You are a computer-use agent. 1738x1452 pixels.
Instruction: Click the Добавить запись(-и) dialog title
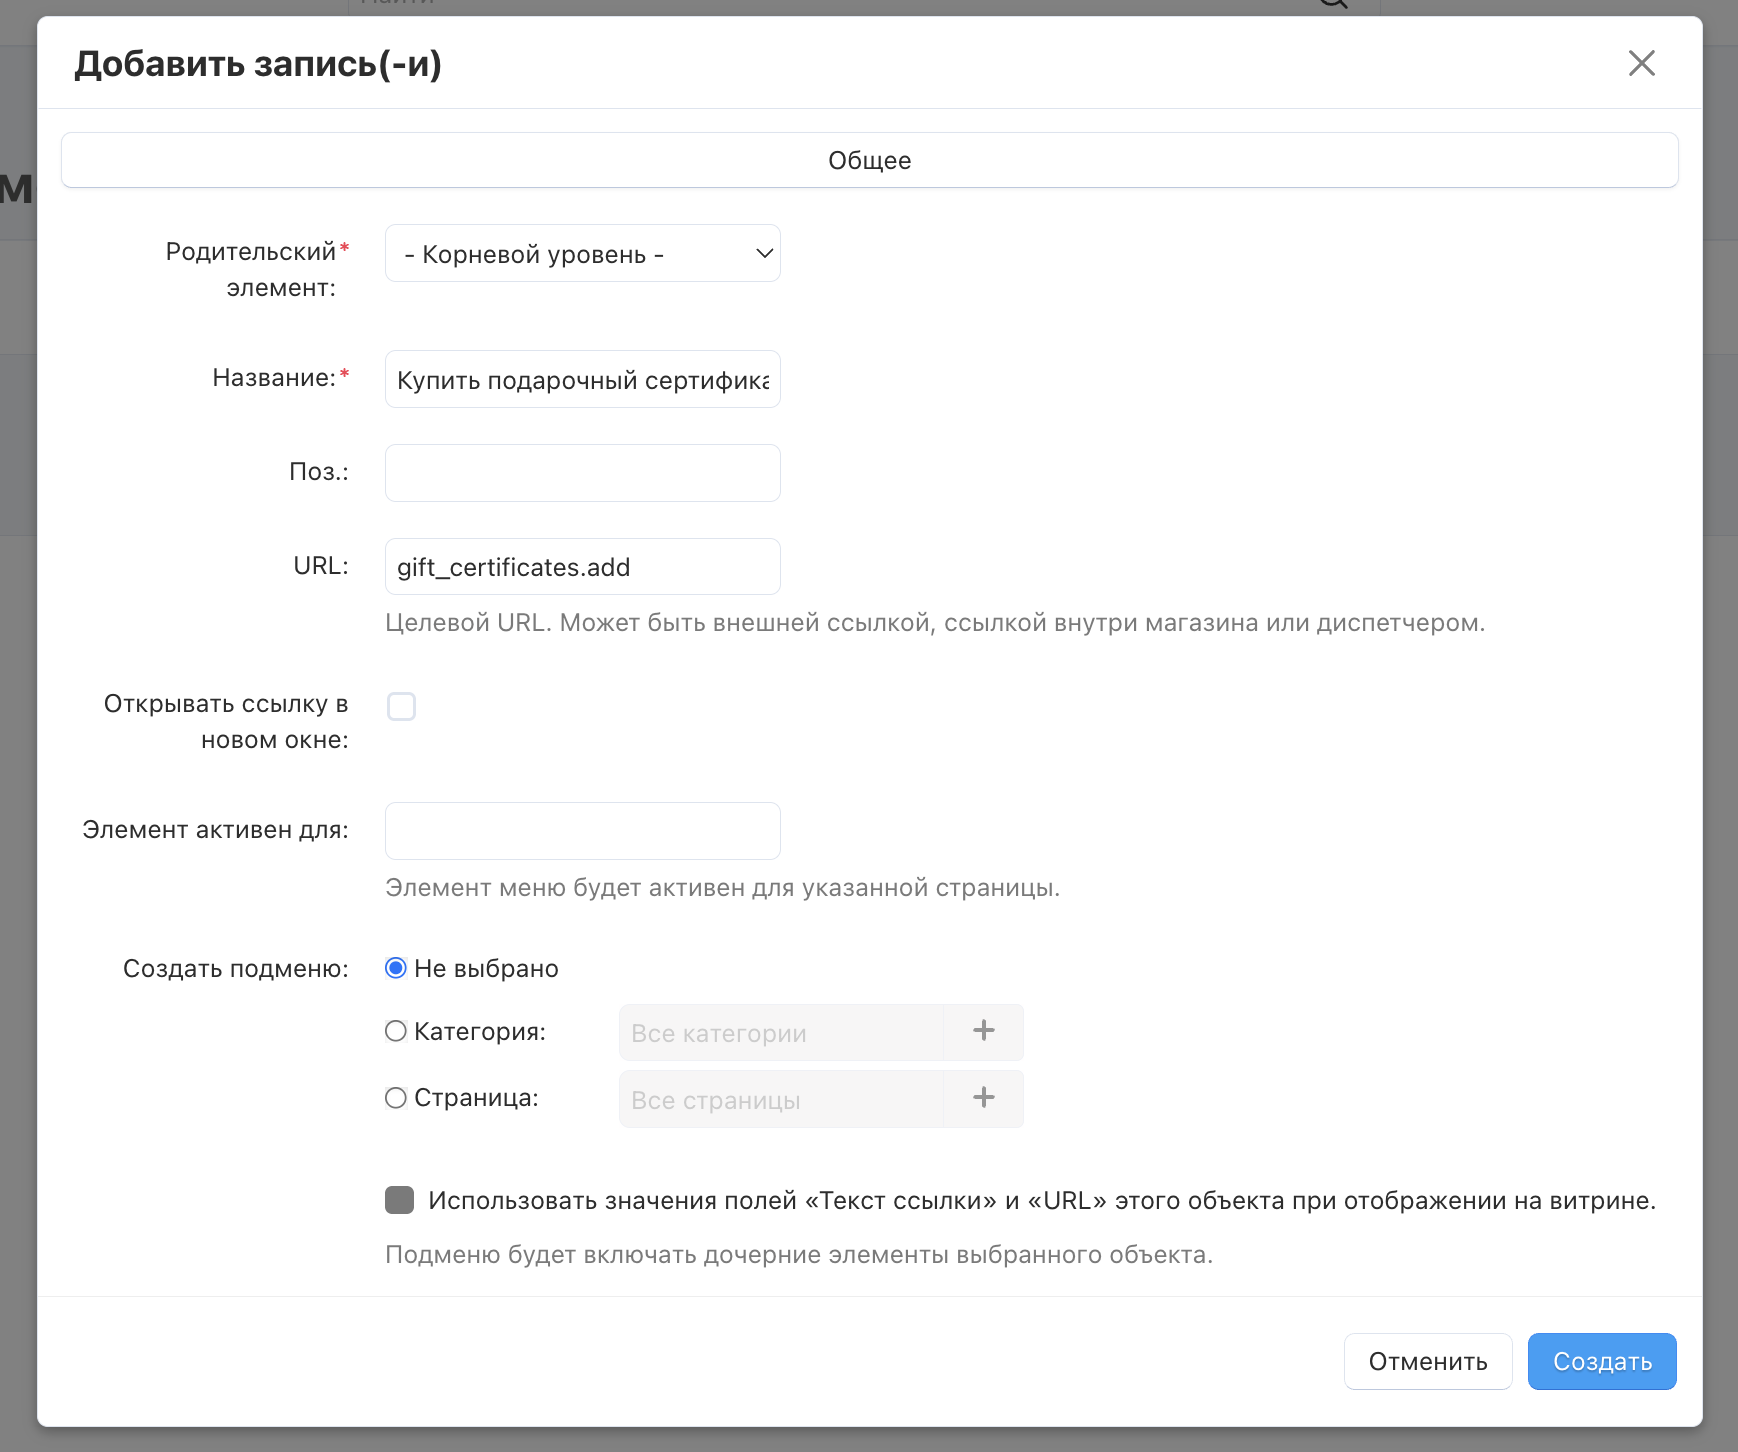coord(258,64)
